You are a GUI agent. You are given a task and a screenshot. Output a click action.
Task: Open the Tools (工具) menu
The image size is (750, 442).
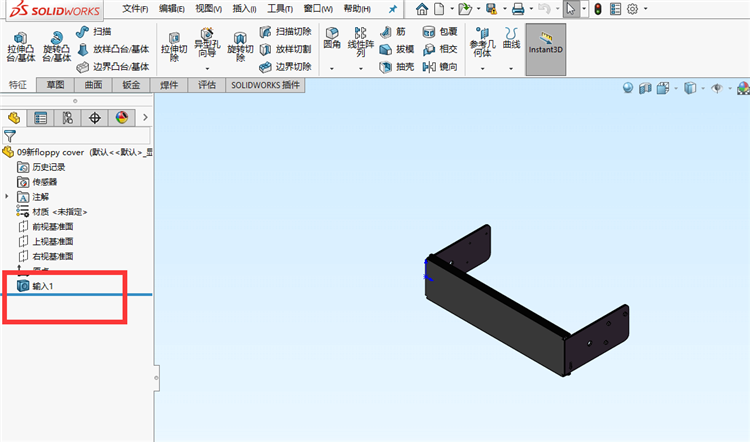tap(280, 9)
